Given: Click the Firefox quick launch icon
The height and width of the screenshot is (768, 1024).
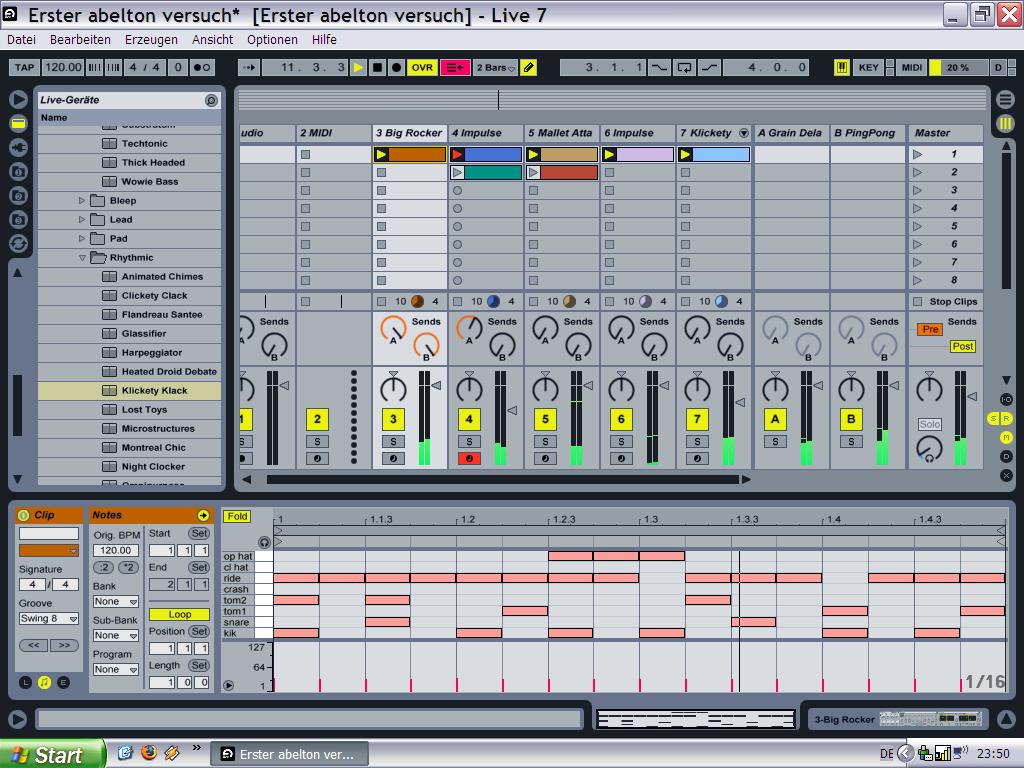Looking at the screenshot, I should [149, 753].
